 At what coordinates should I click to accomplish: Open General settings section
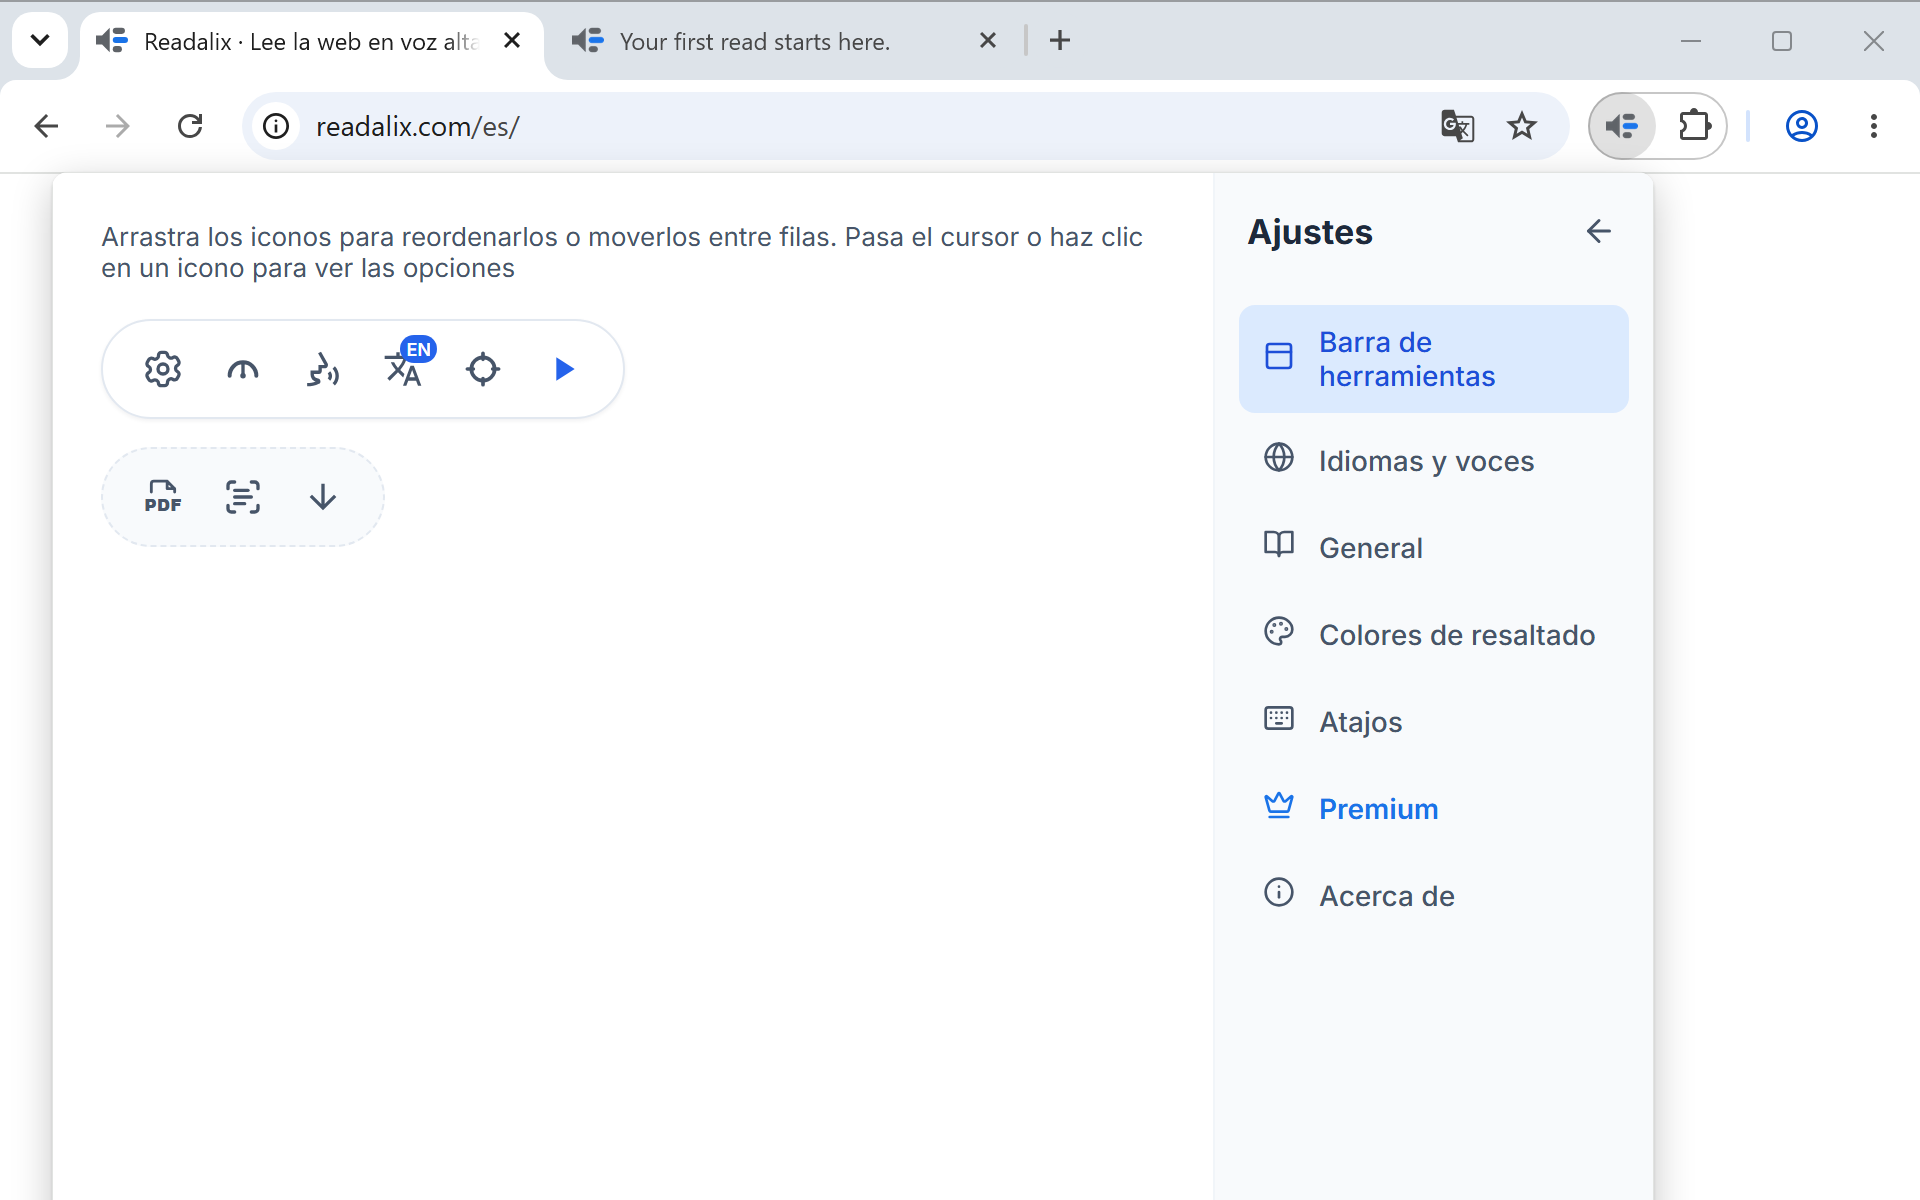(x=1433, y=548)
